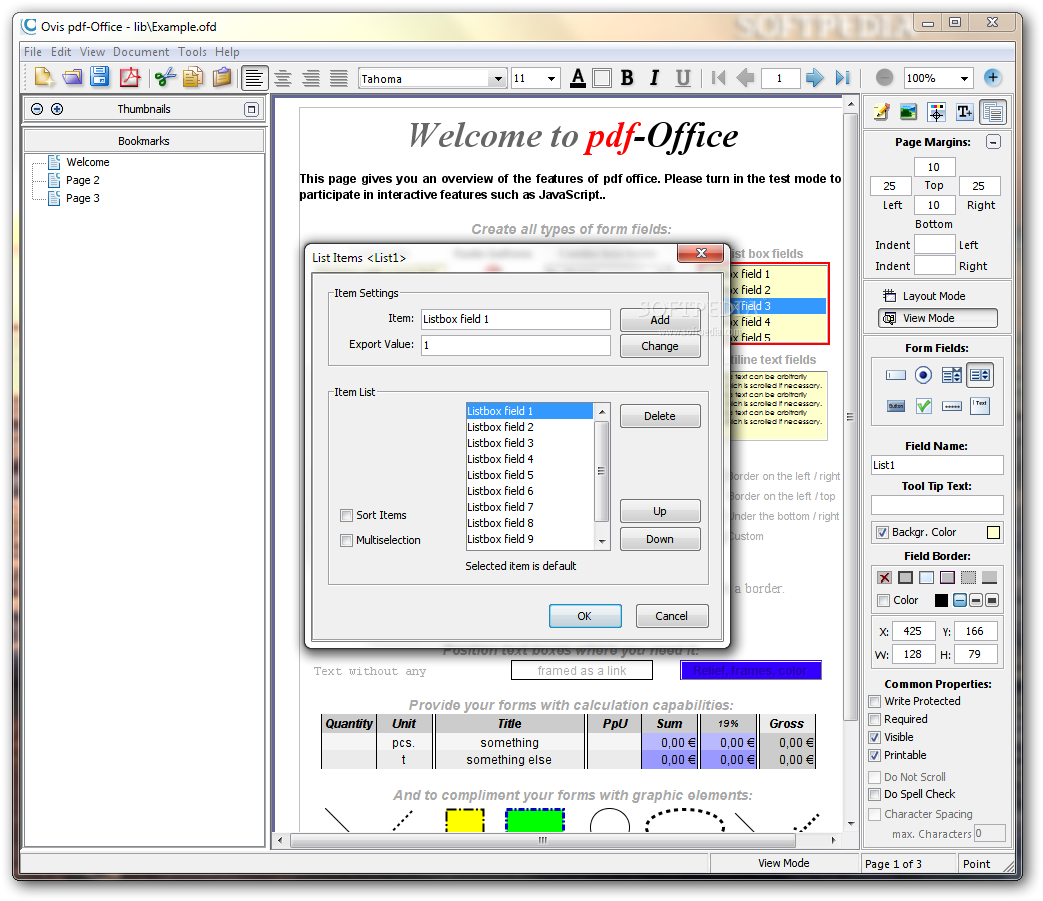Image resolution: width=1043 pixels, height=901 pixels.
Task: Open the View menu
Action: tap(92, 52)
